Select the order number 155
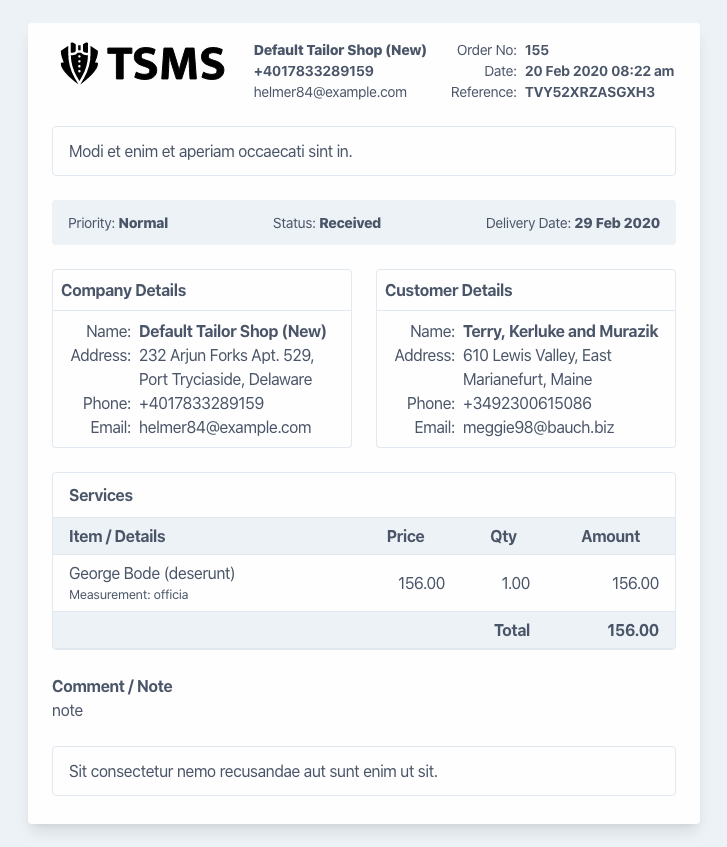727x847 pixels. 536,50
